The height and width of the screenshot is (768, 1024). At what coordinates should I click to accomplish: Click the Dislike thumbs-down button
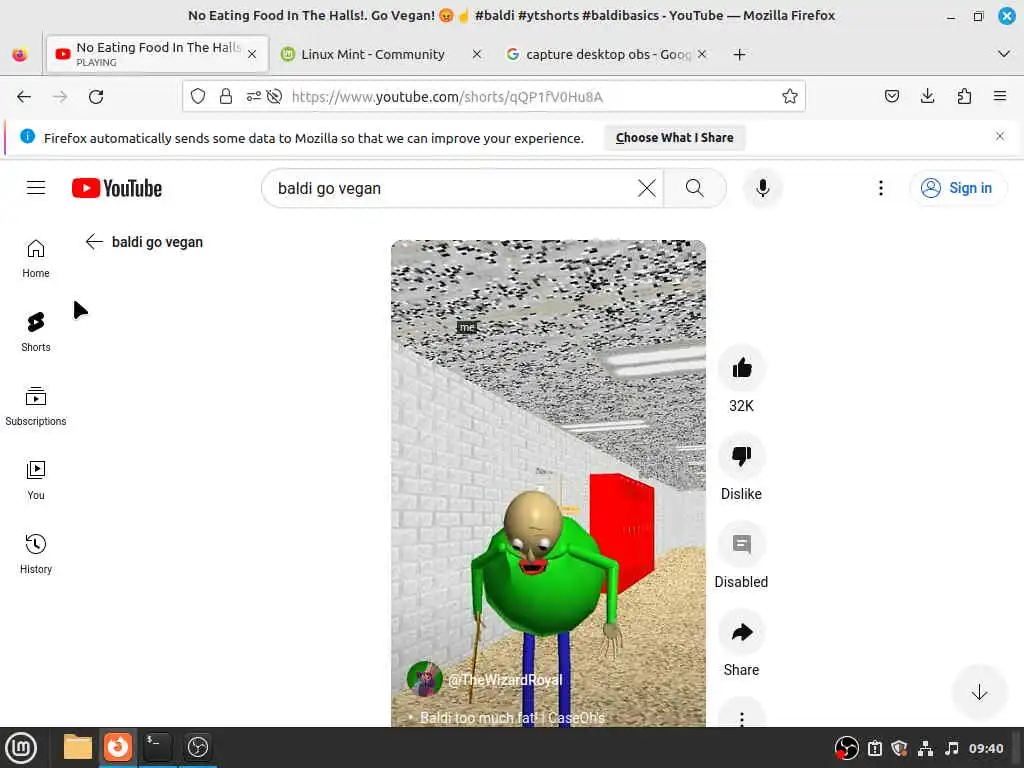point(741,456)
